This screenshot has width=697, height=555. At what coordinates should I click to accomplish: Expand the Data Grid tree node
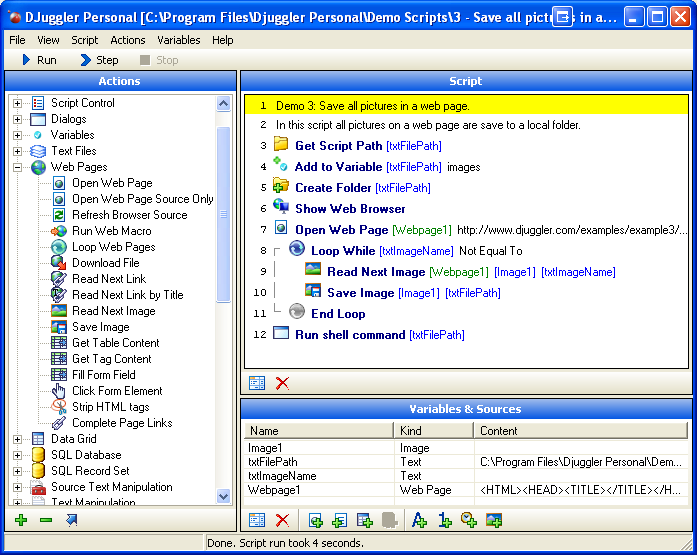click(x=17, y=439)
